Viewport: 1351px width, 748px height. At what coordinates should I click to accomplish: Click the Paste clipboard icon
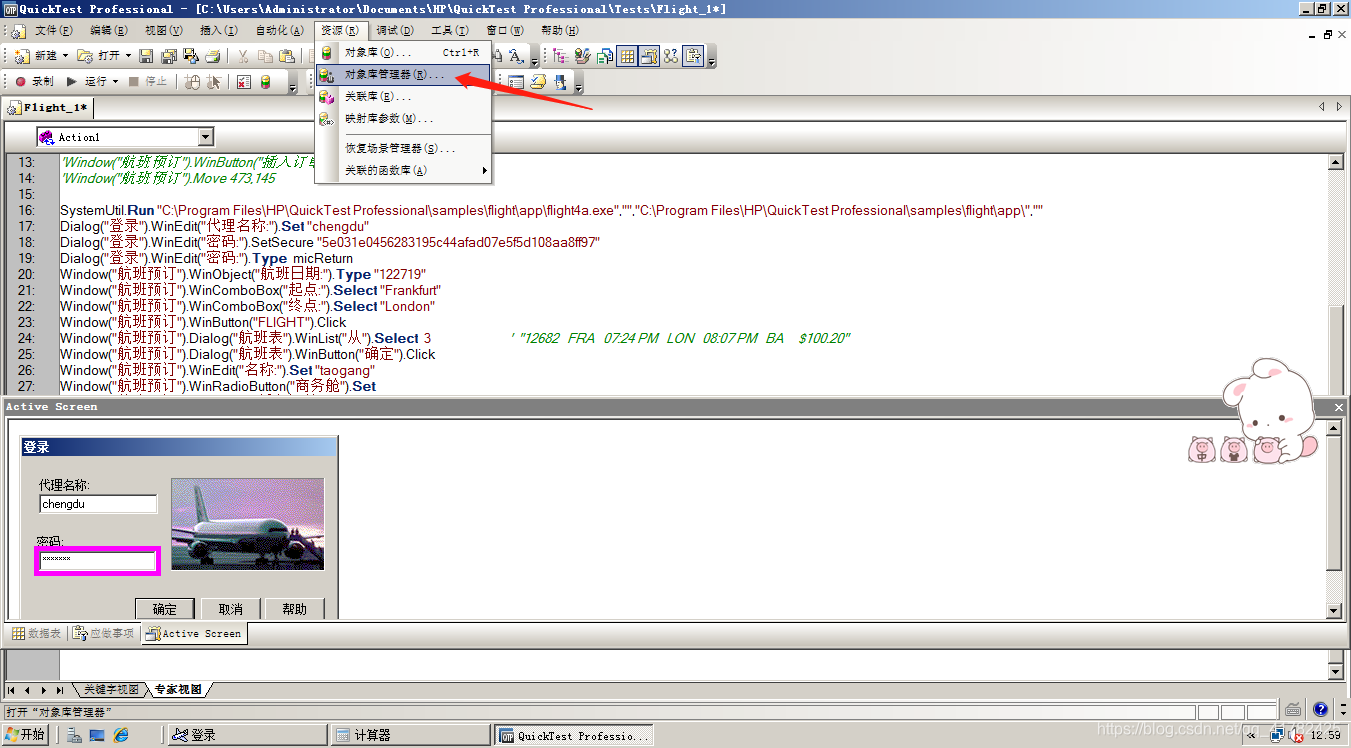(287, 56)
